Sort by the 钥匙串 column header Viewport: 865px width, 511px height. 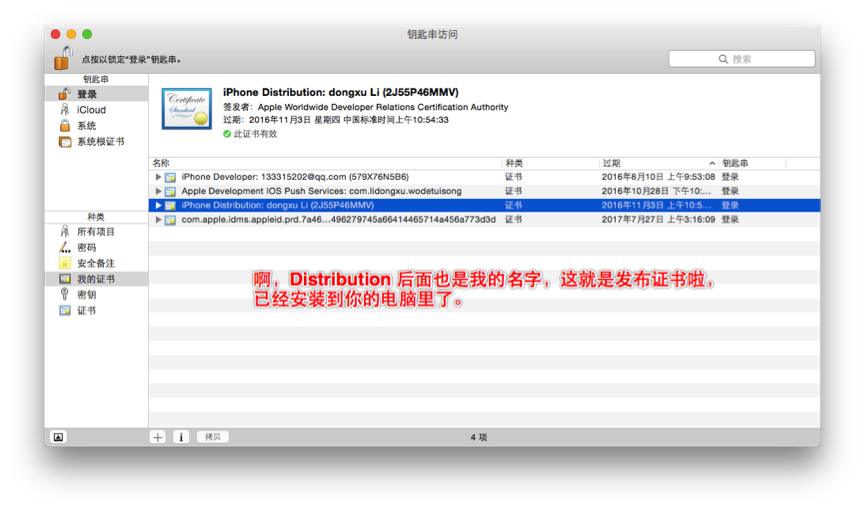click(x=752, y=163)
